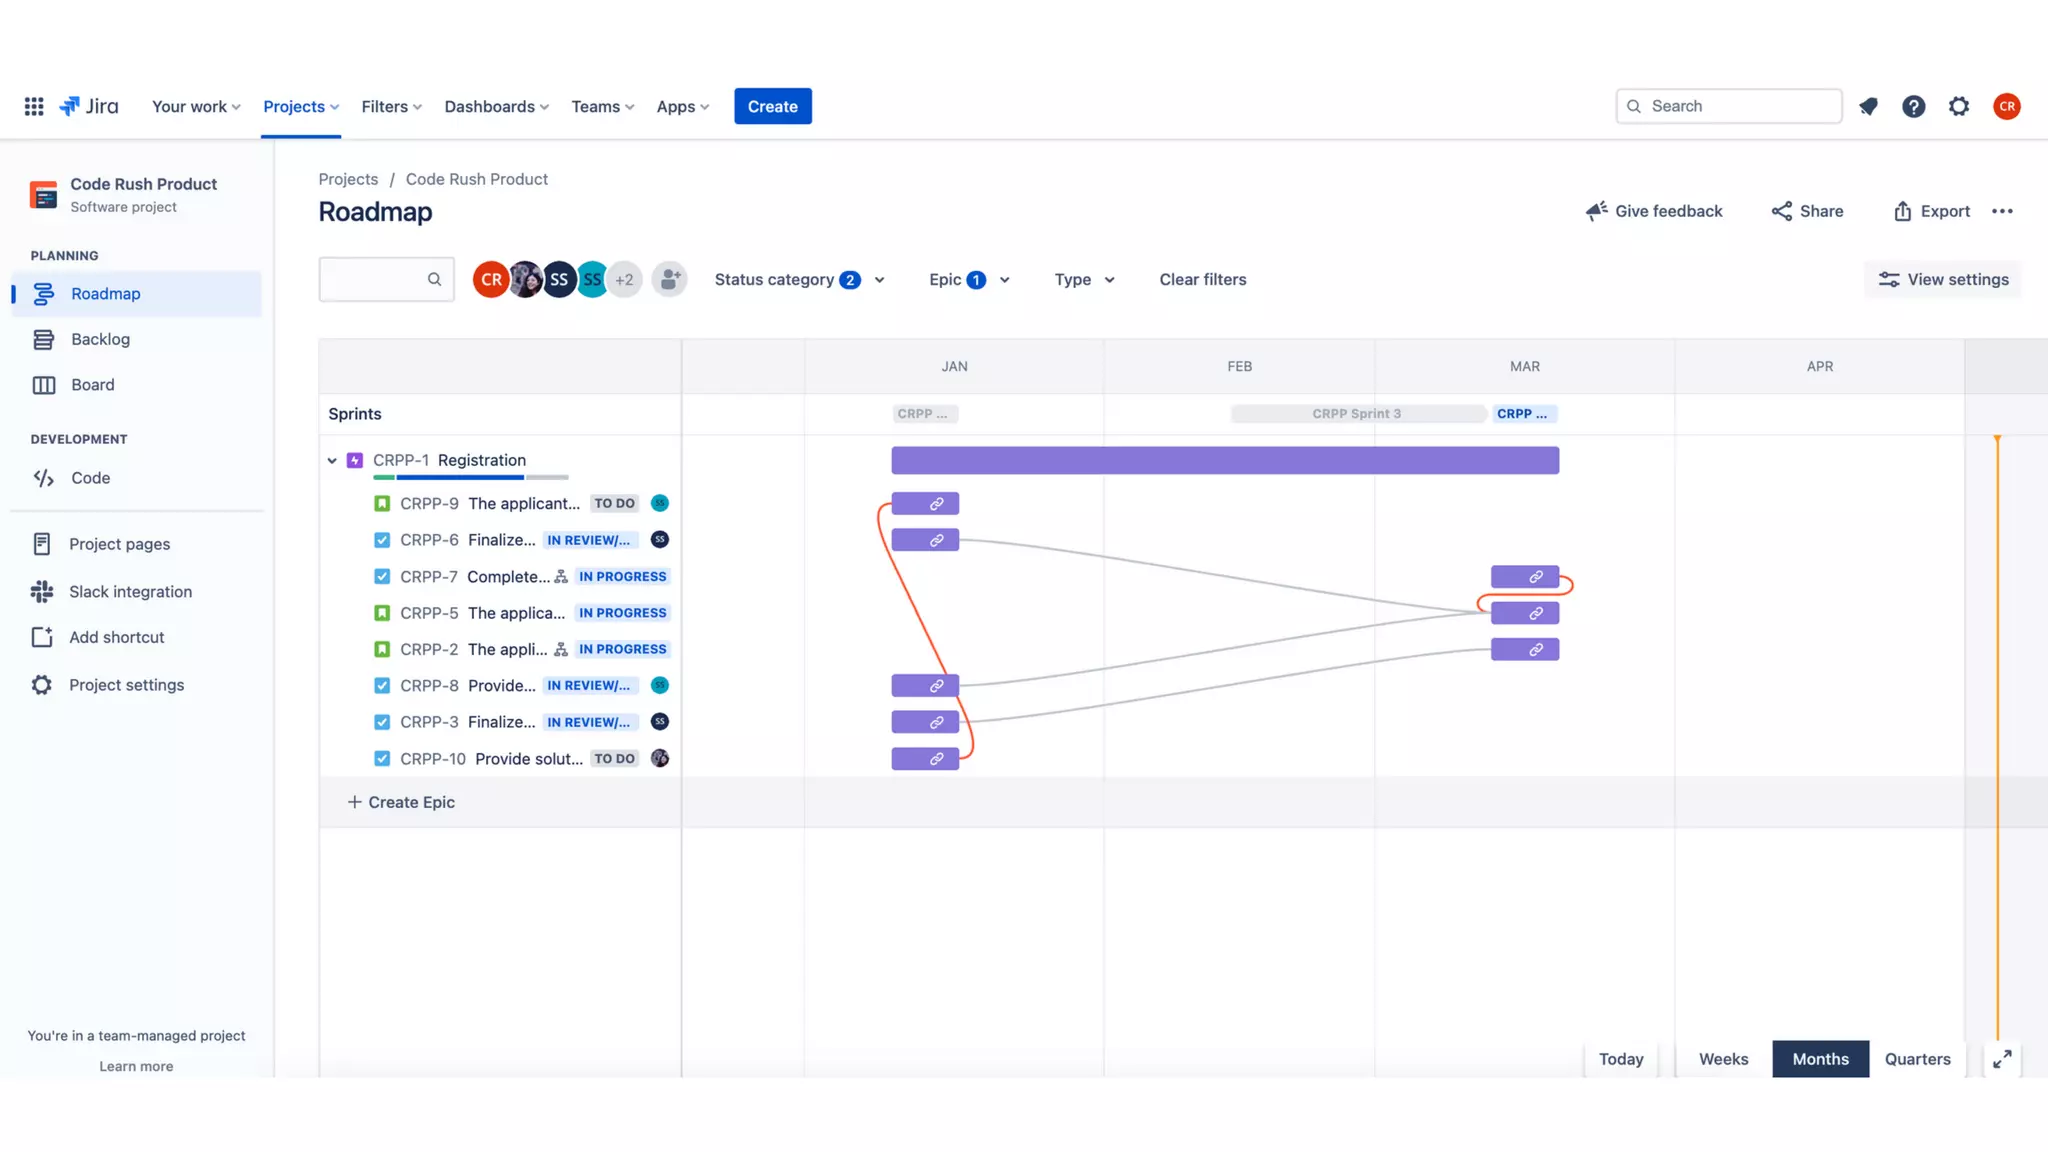Viewport: 2048px width, 1152px height.
Task: Go to Backlog in sidebar
Action: (x=100, y=339)
